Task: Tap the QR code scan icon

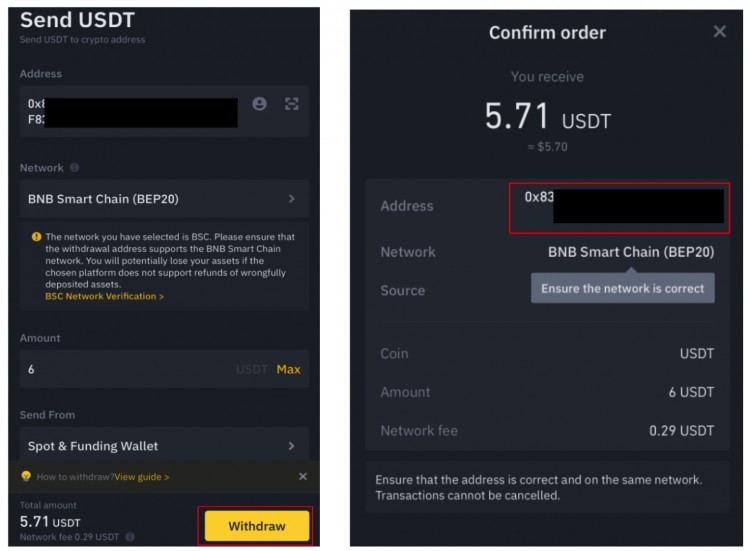Action: point(292,104)
